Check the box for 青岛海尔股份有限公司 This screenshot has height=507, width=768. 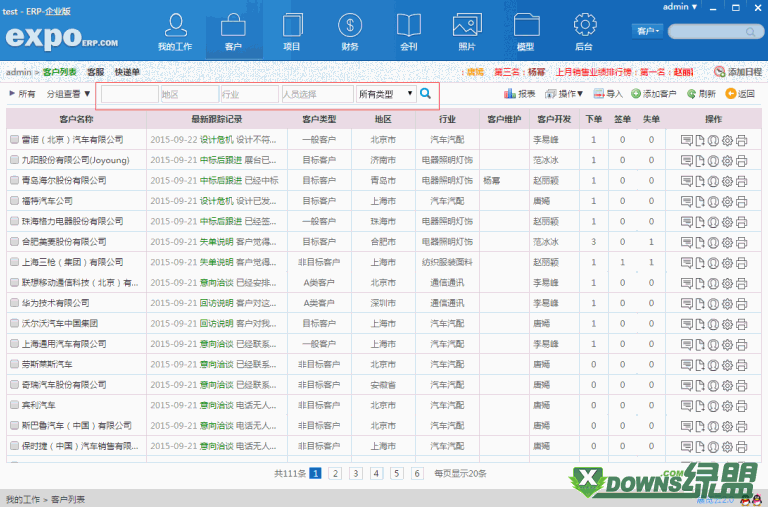click(14, 180)
